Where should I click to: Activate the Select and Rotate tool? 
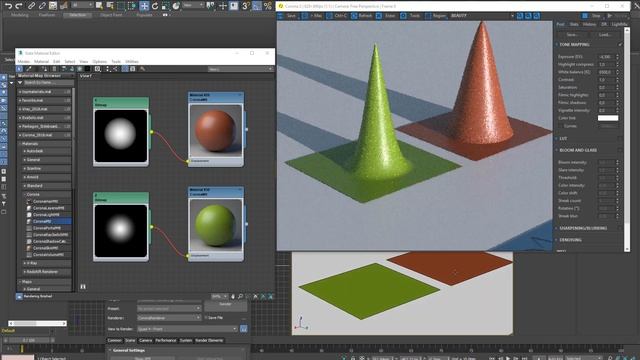point(155,6)
